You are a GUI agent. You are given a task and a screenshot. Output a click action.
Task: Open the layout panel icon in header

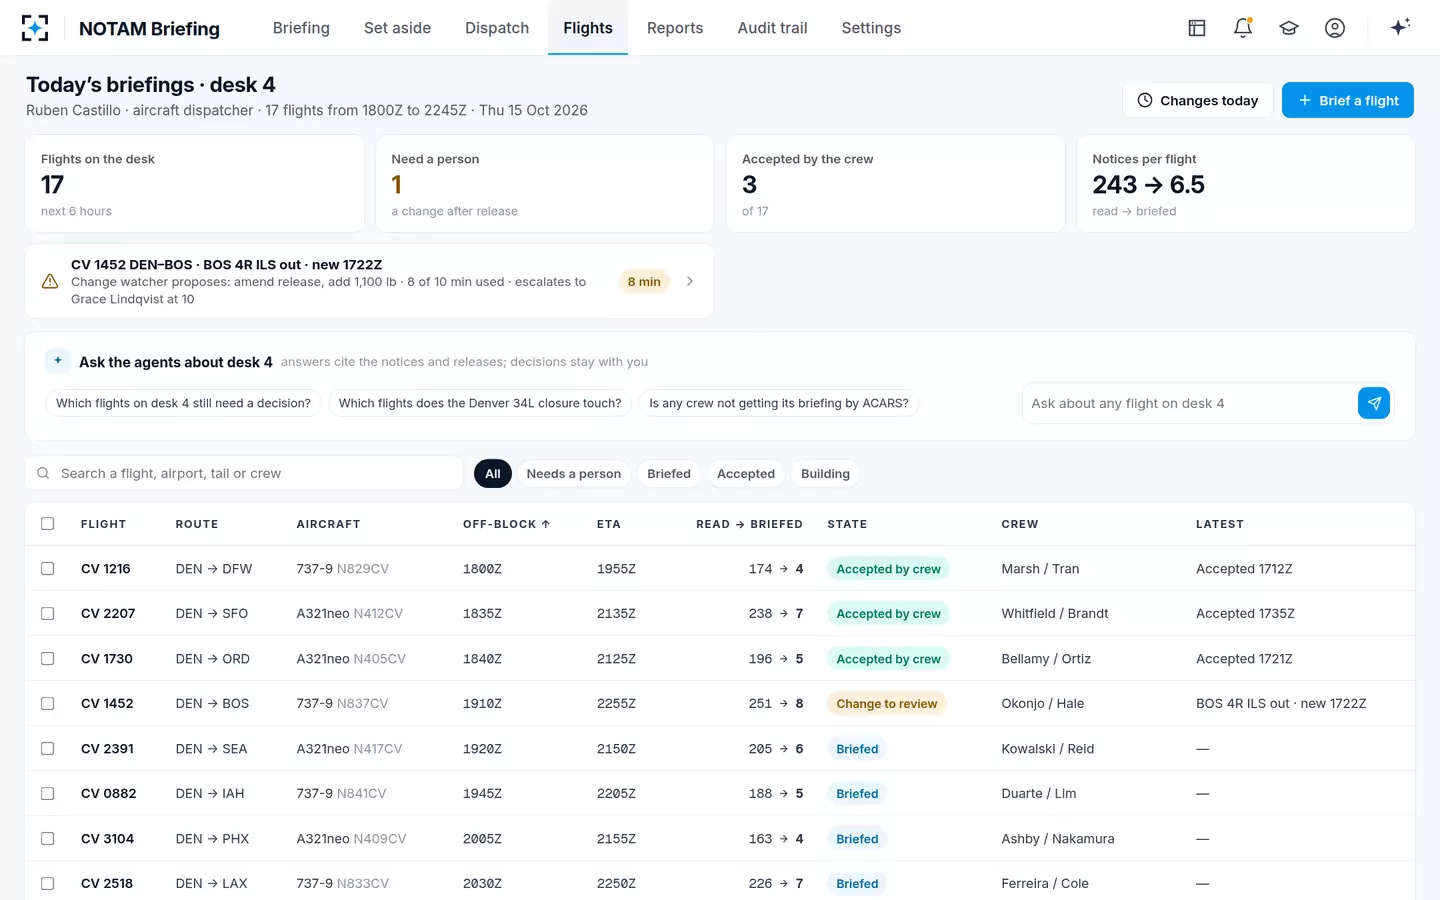tap(1197, 28)
